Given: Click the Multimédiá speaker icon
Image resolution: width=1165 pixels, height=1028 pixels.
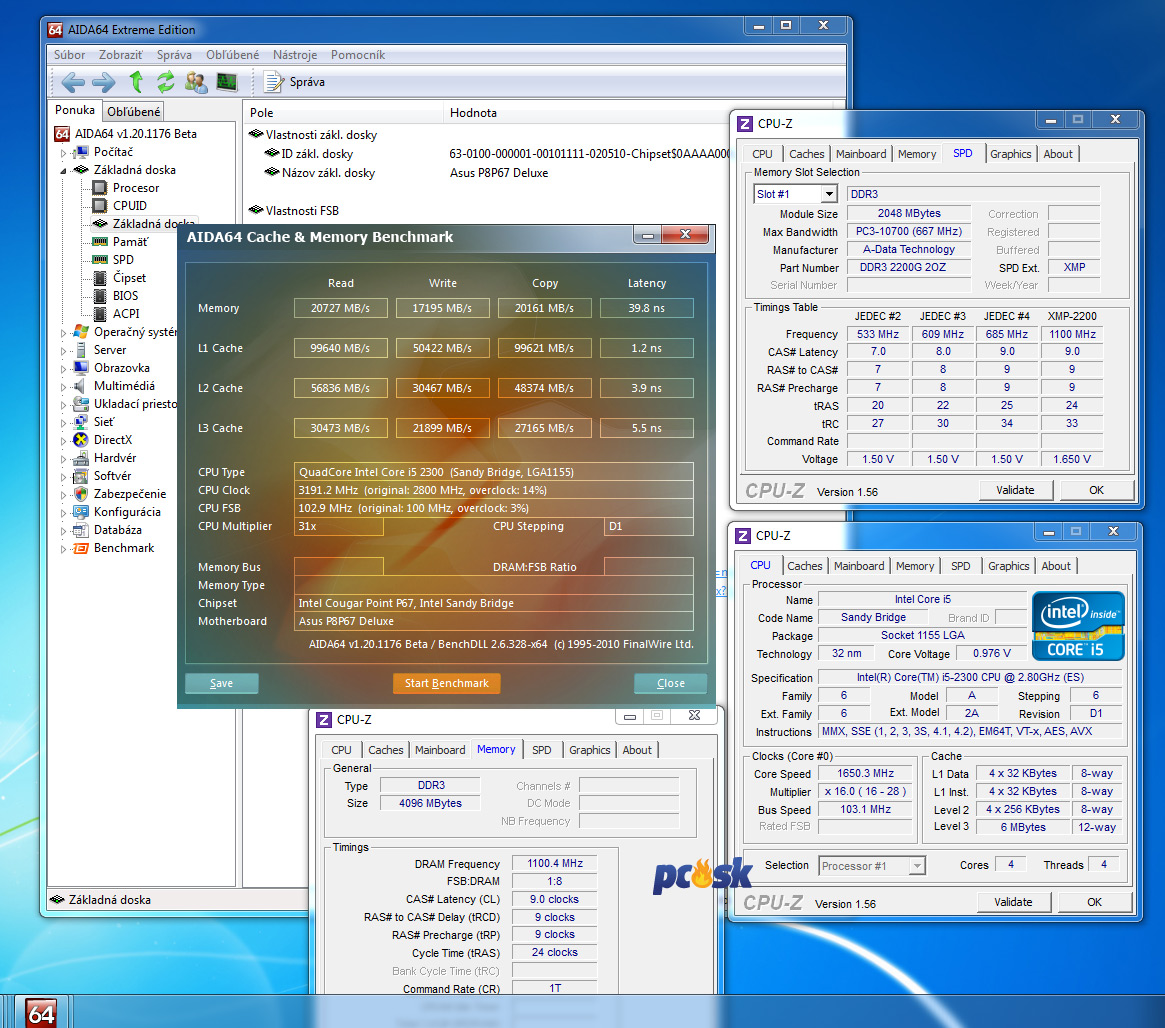Looking at the screenshot, I should (81, 386).
